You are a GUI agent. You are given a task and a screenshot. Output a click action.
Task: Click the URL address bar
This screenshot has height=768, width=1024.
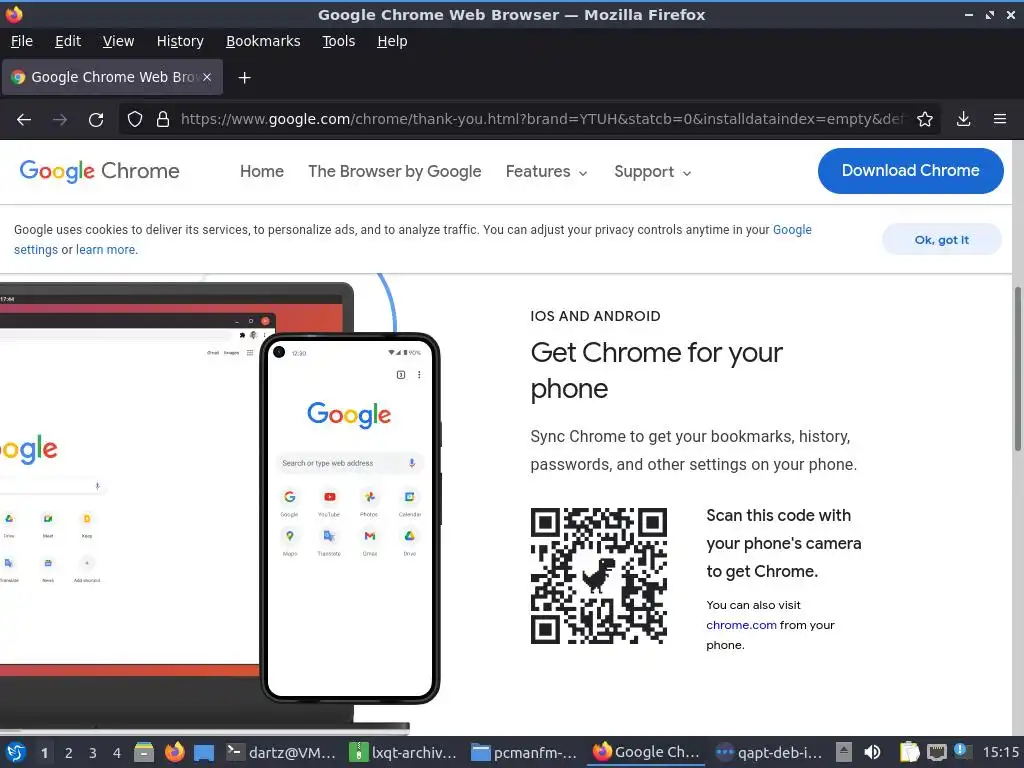click(x=542, y=120)
